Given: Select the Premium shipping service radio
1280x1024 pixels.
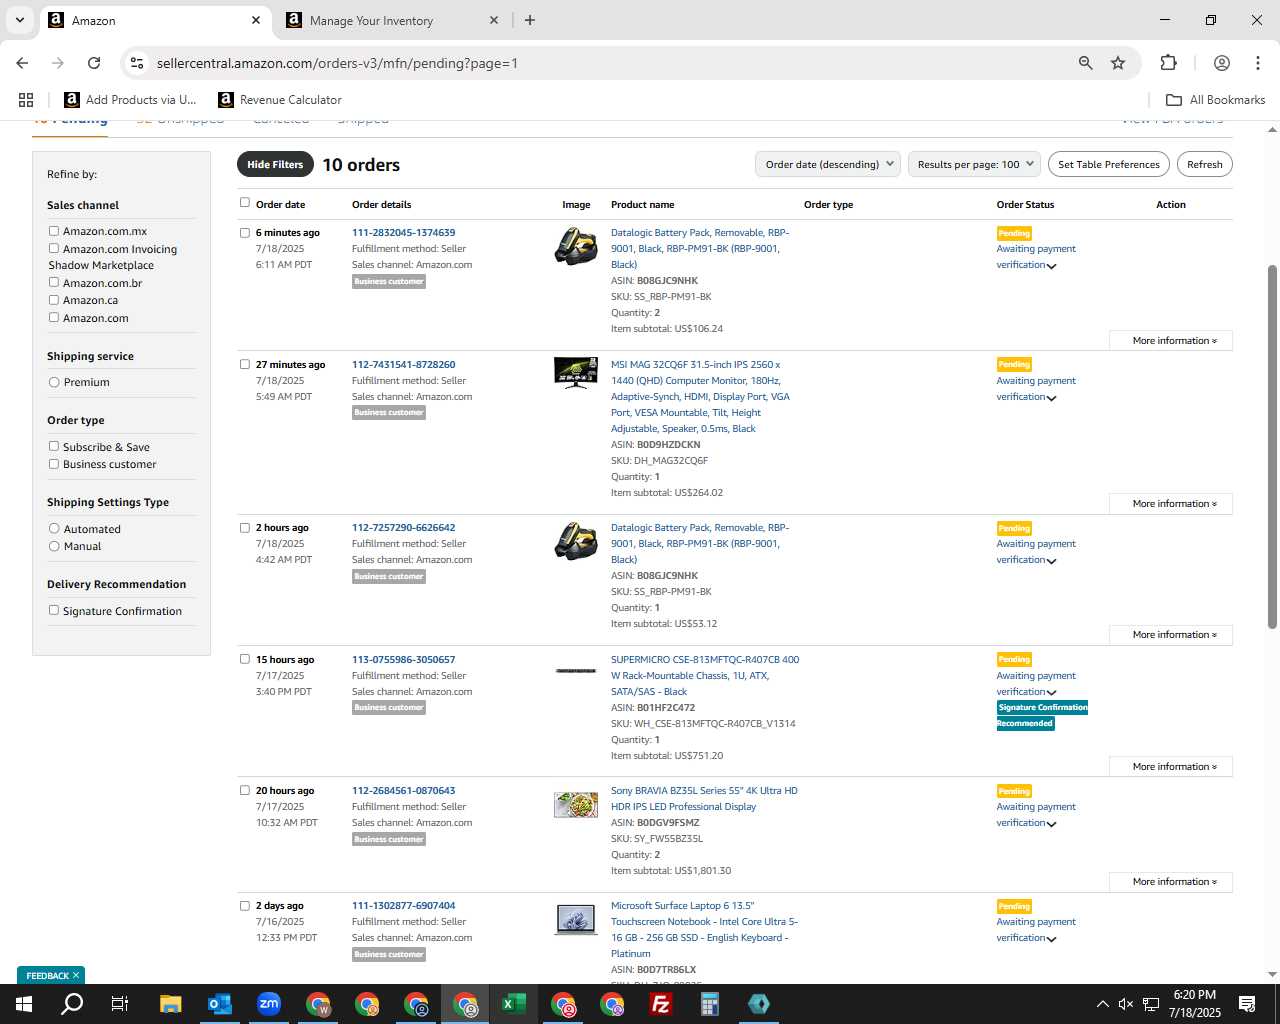Looking at the screenshot, I should click(x=54, y=382).
